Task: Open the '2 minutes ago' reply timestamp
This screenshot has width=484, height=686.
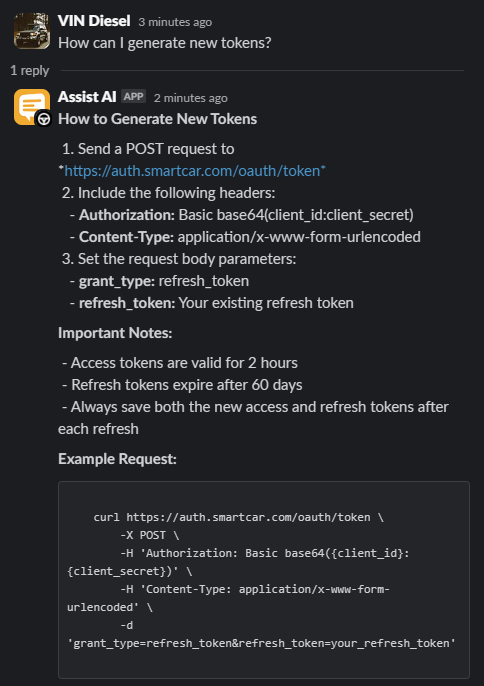Action: [x=190, y=98]
